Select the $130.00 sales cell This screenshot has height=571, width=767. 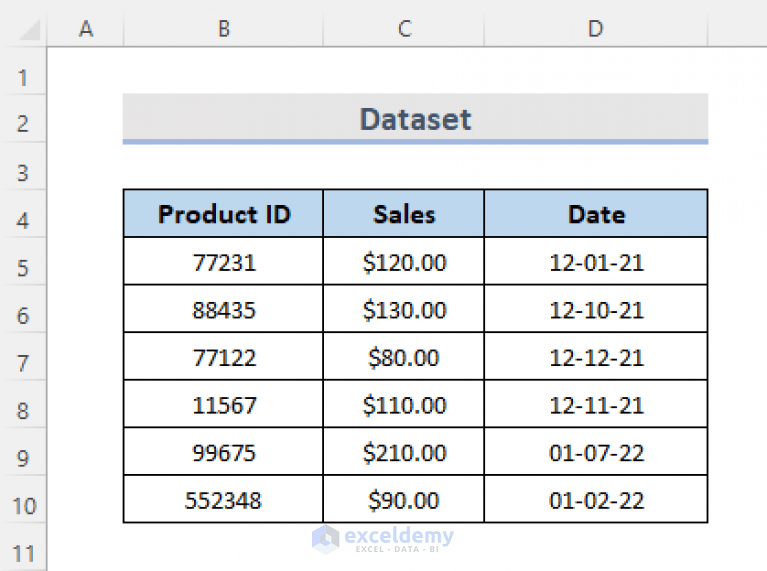[404, 309]
